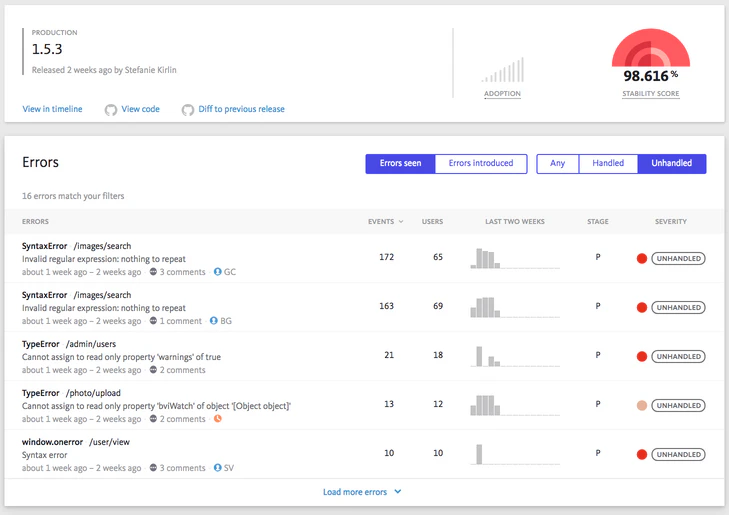Viewport: 729px width, 515px height.
Task: Click the red stability score gauge
Action: [651, 48]
